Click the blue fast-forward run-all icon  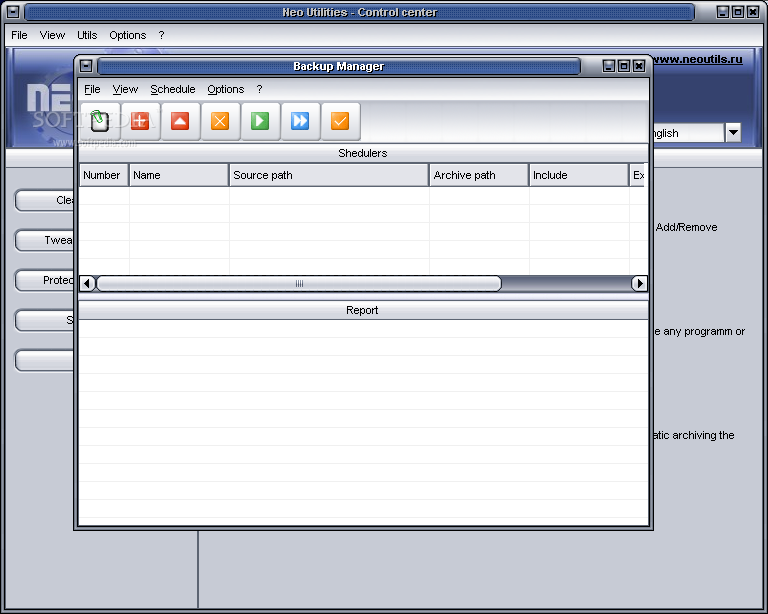click(x=300, y=121)
